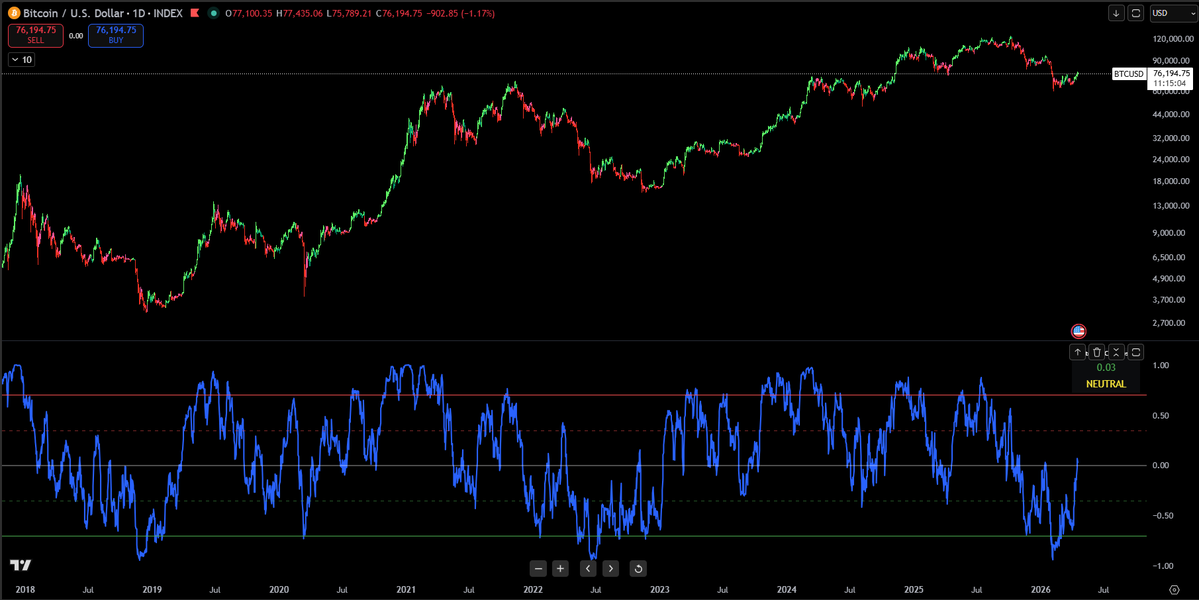Click the NEUTRAL indicator status label

(1106, 384)
